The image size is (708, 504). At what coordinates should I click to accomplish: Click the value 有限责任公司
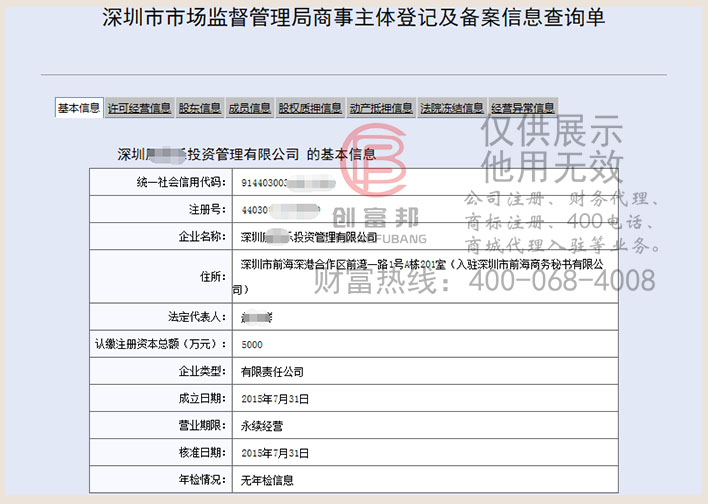(272, 372)
